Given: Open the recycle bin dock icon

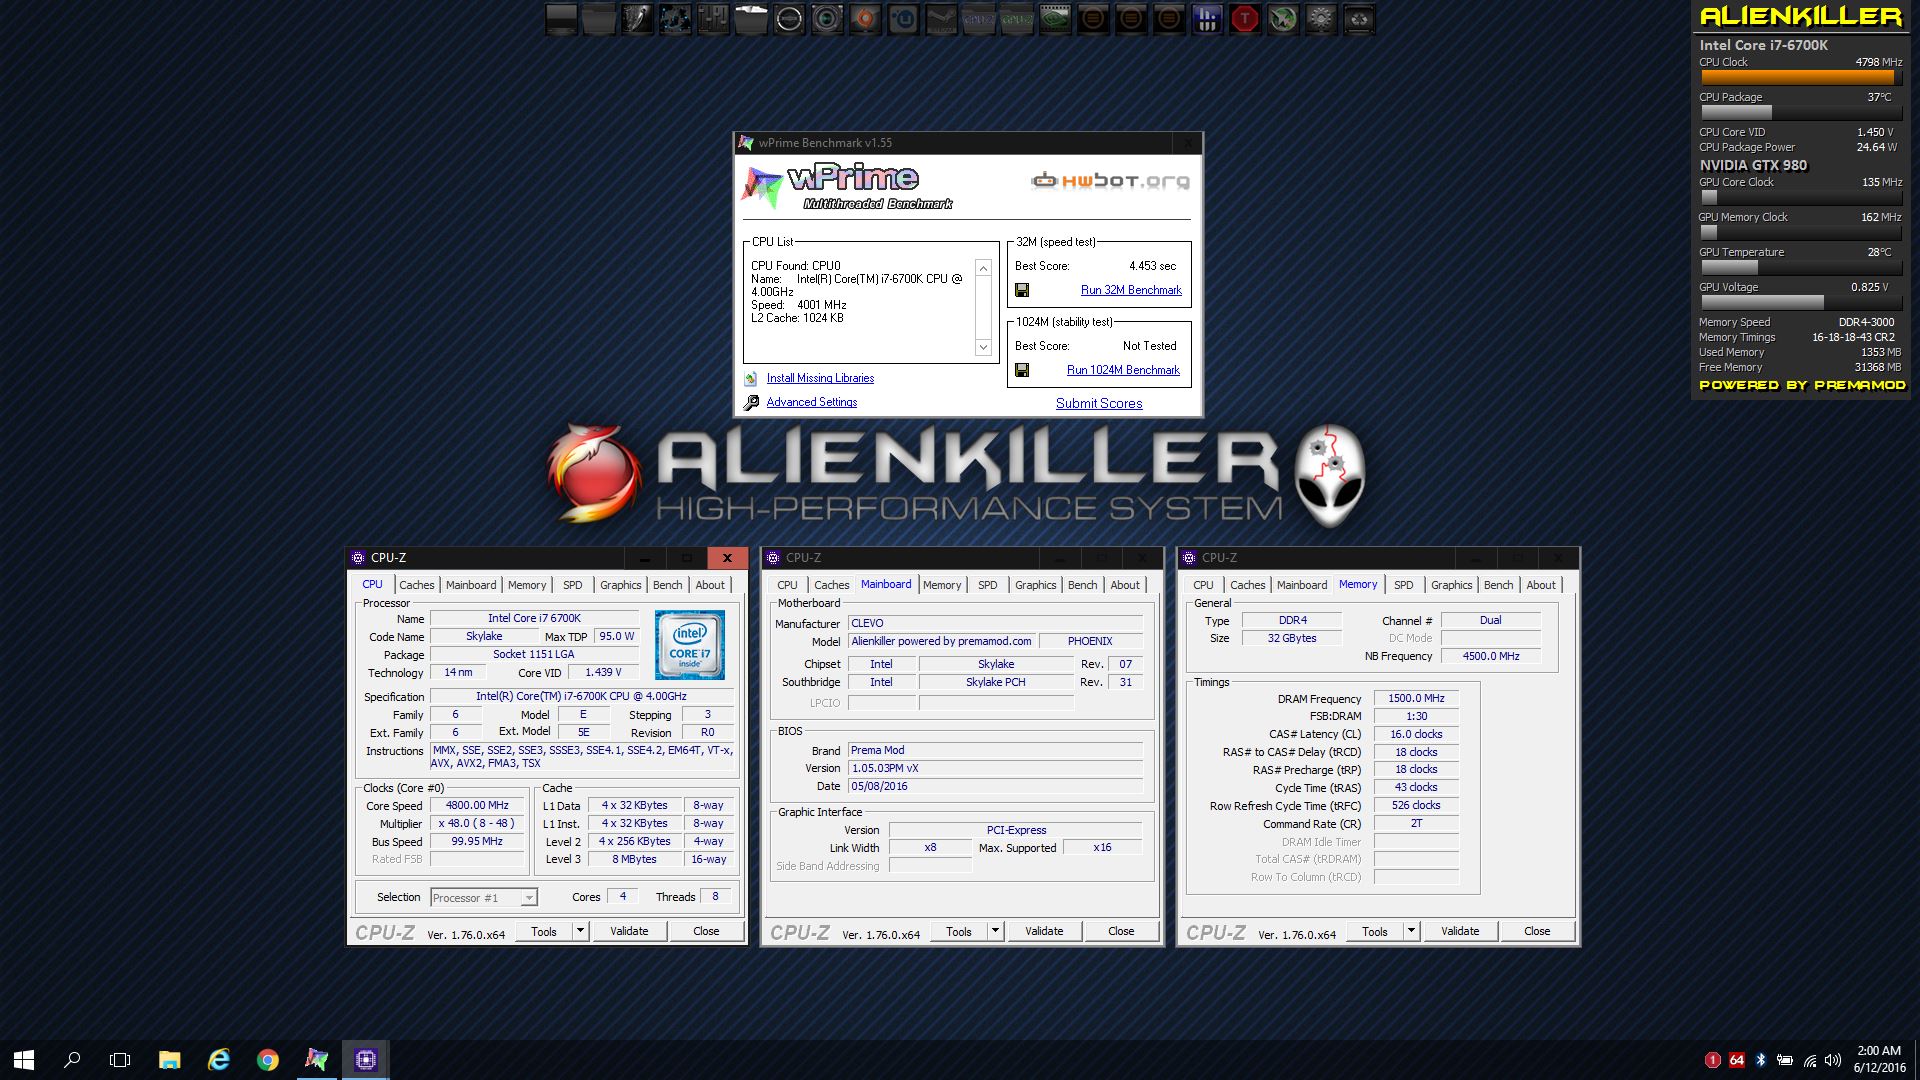Looking at the screenshot, I should click(x=1359, y=18).
